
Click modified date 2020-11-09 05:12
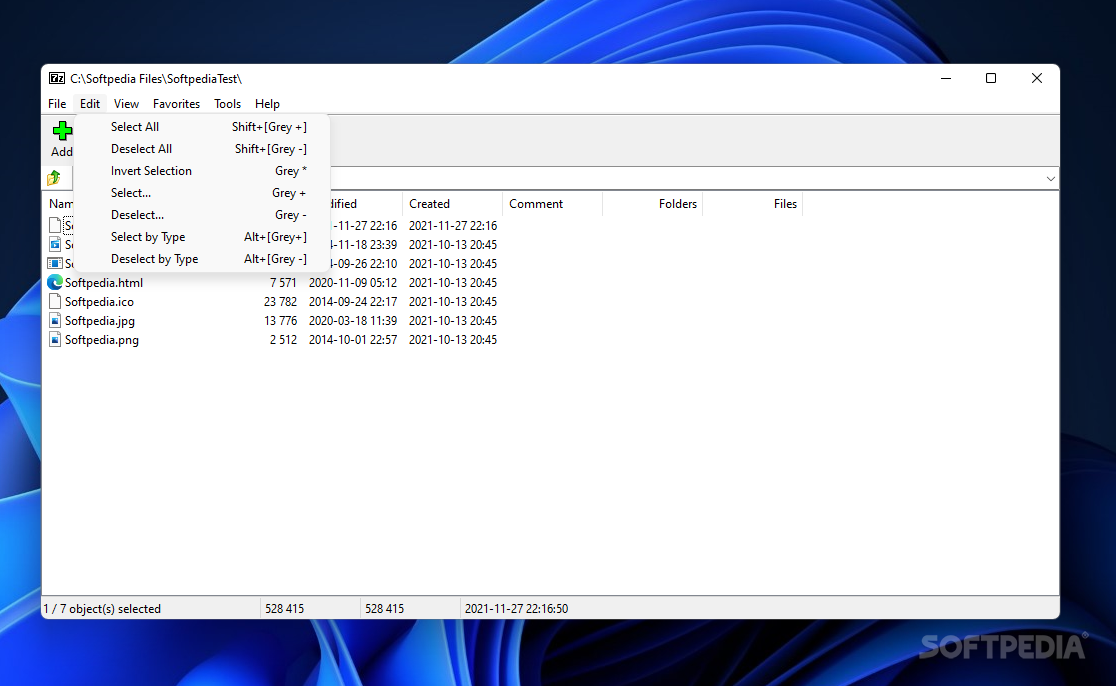pyautogui.click(x=353, y=283)
